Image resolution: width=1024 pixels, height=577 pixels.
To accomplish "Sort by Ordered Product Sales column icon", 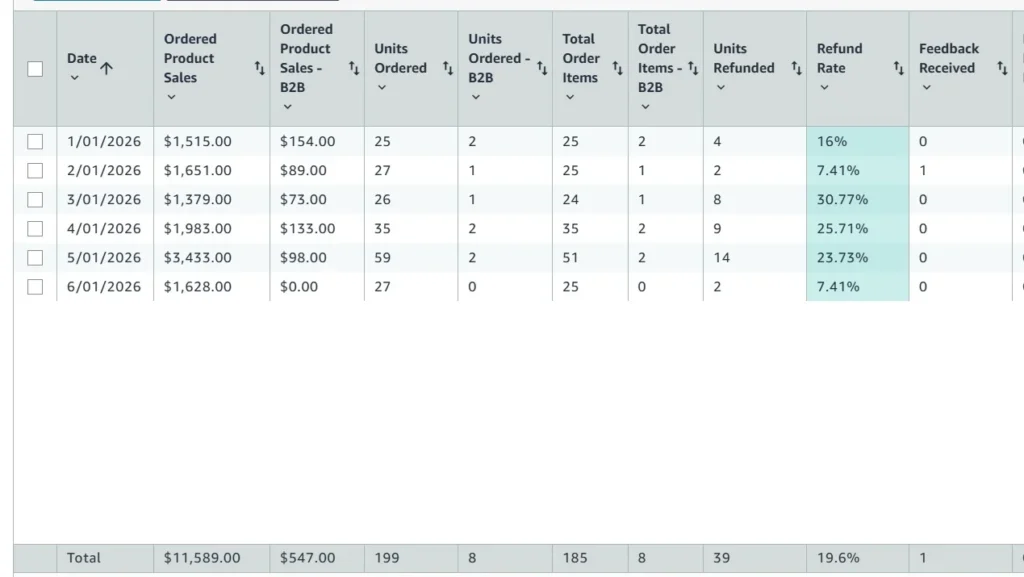I will pos(259,68).
